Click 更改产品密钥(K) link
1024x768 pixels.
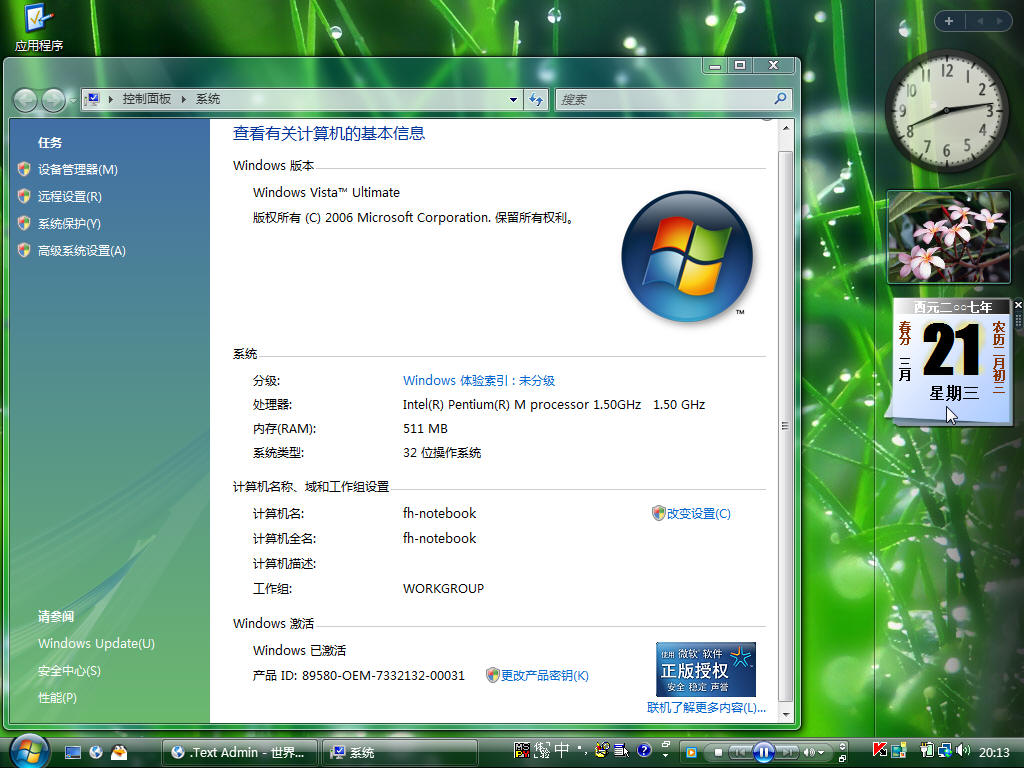click(545, 676)
